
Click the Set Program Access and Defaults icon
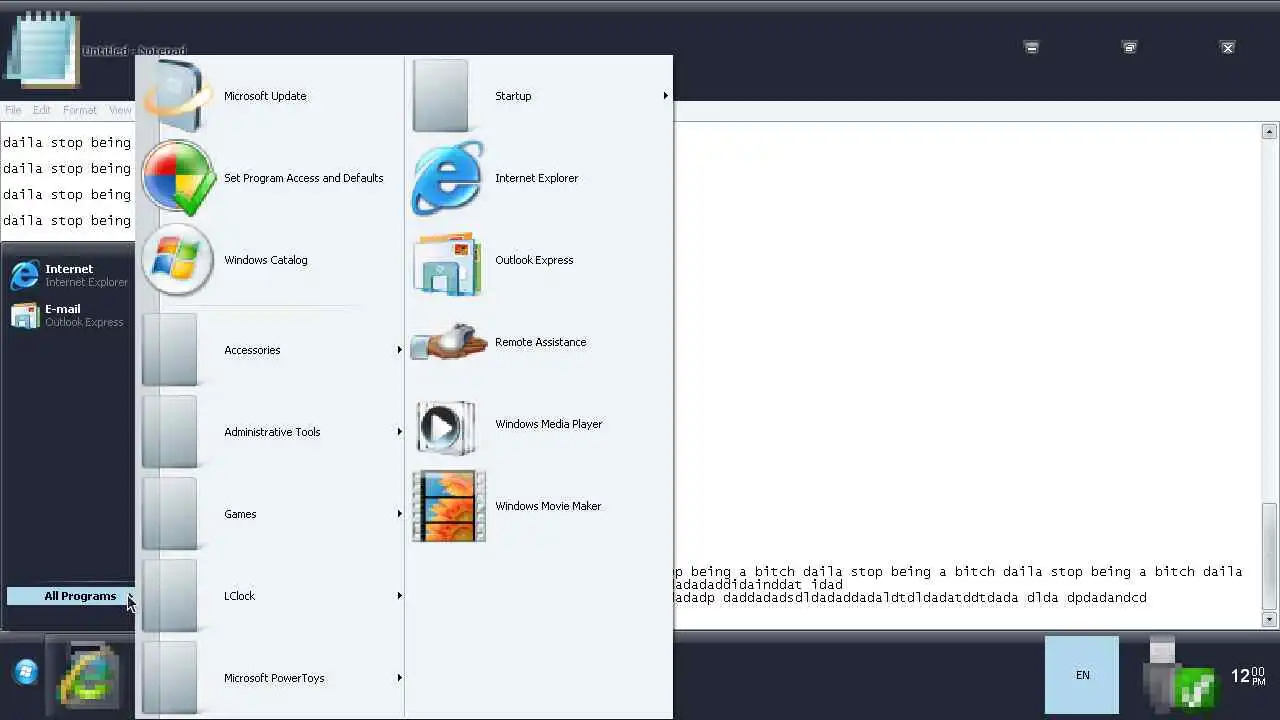coord(178,178)
